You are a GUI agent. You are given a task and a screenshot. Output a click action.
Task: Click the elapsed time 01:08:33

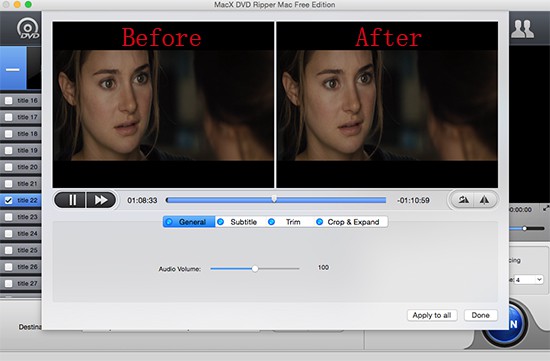[x=142, y=200]
